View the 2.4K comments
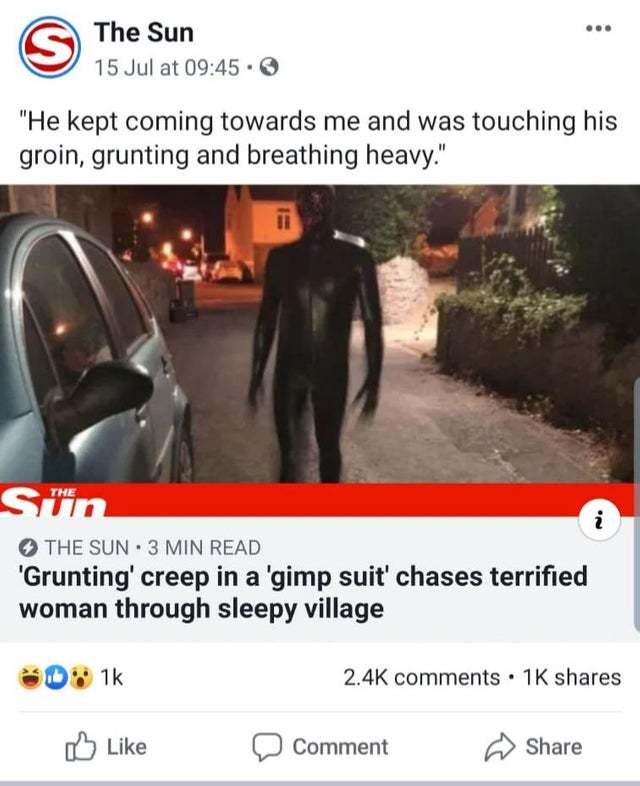 pyautogui.click(x=421, y=677)
